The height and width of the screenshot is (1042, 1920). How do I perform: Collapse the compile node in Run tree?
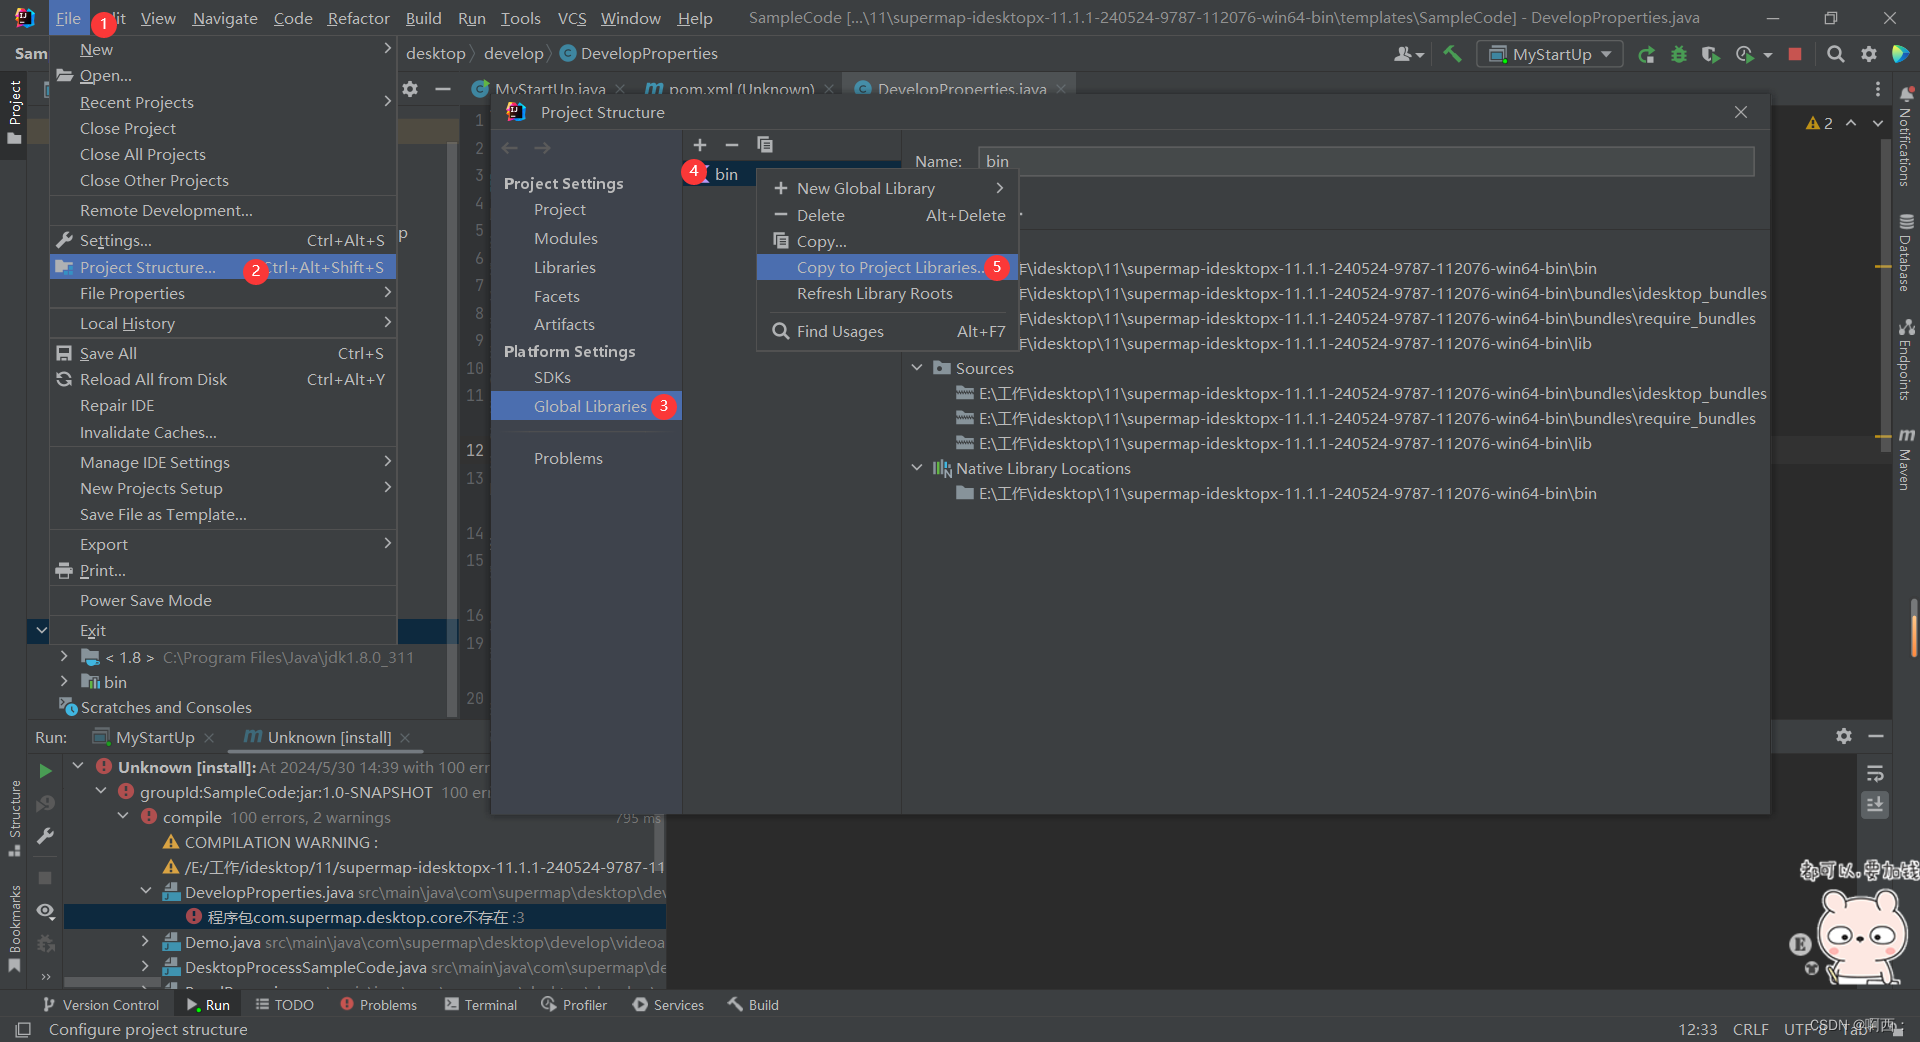click(123, 817)
